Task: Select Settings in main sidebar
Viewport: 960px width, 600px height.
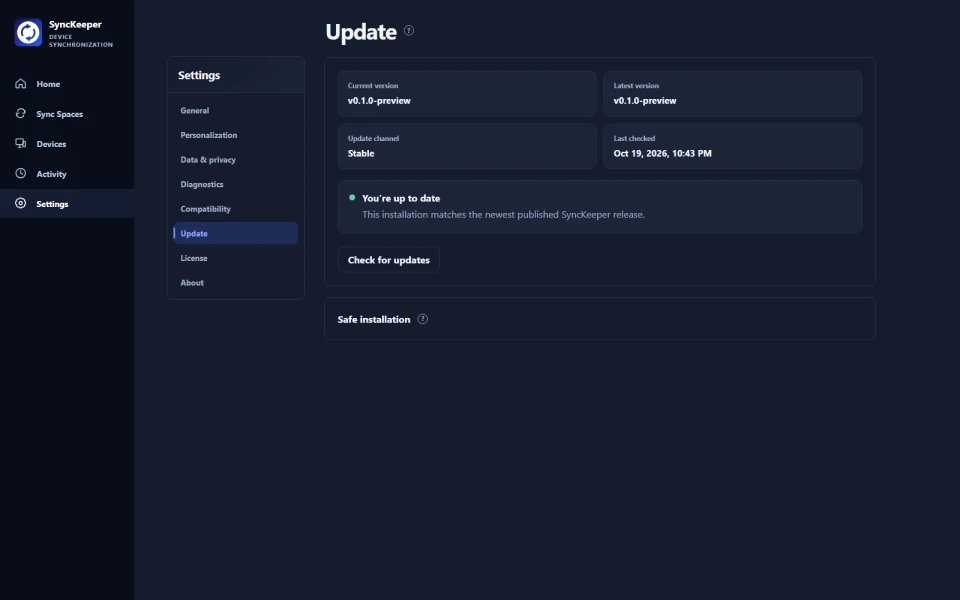Action: (x=67, y=204)
